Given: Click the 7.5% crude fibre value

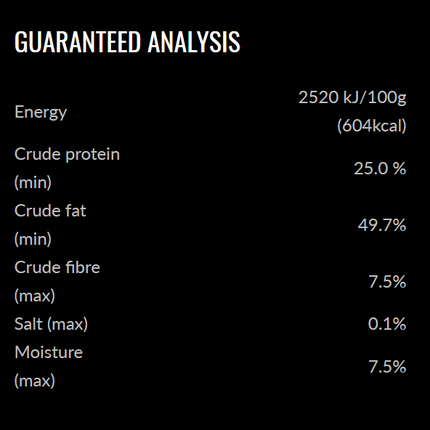Looking at the screenshot, I should click(387, 282).
